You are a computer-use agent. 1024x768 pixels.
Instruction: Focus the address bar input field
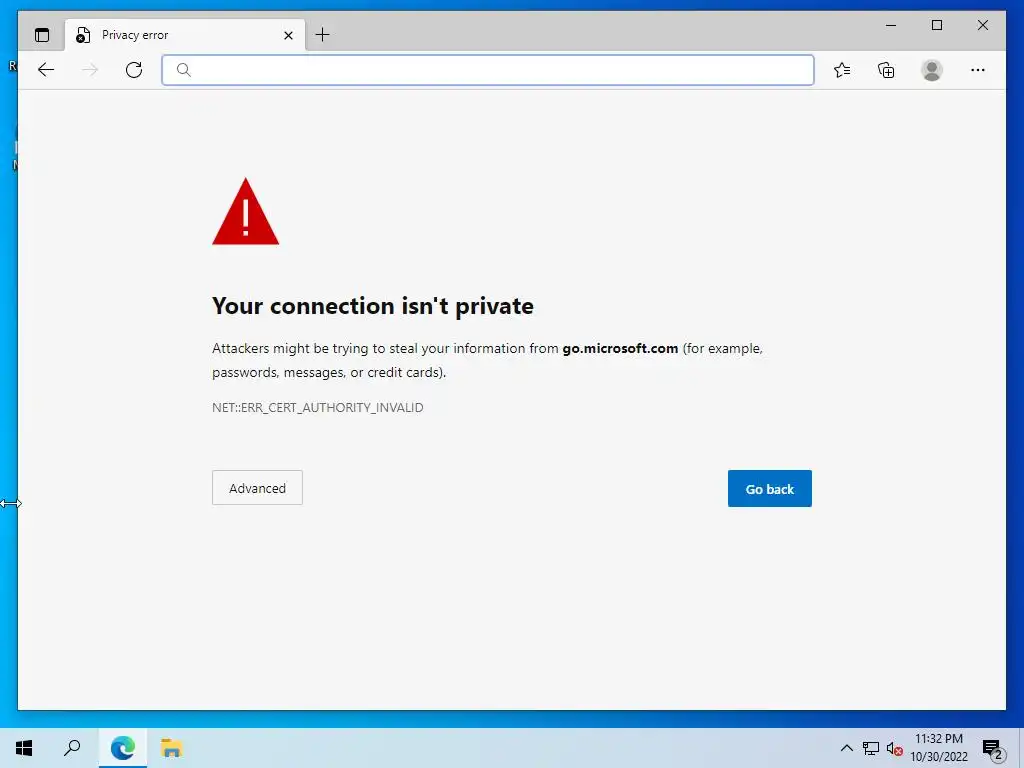[488, 70]
